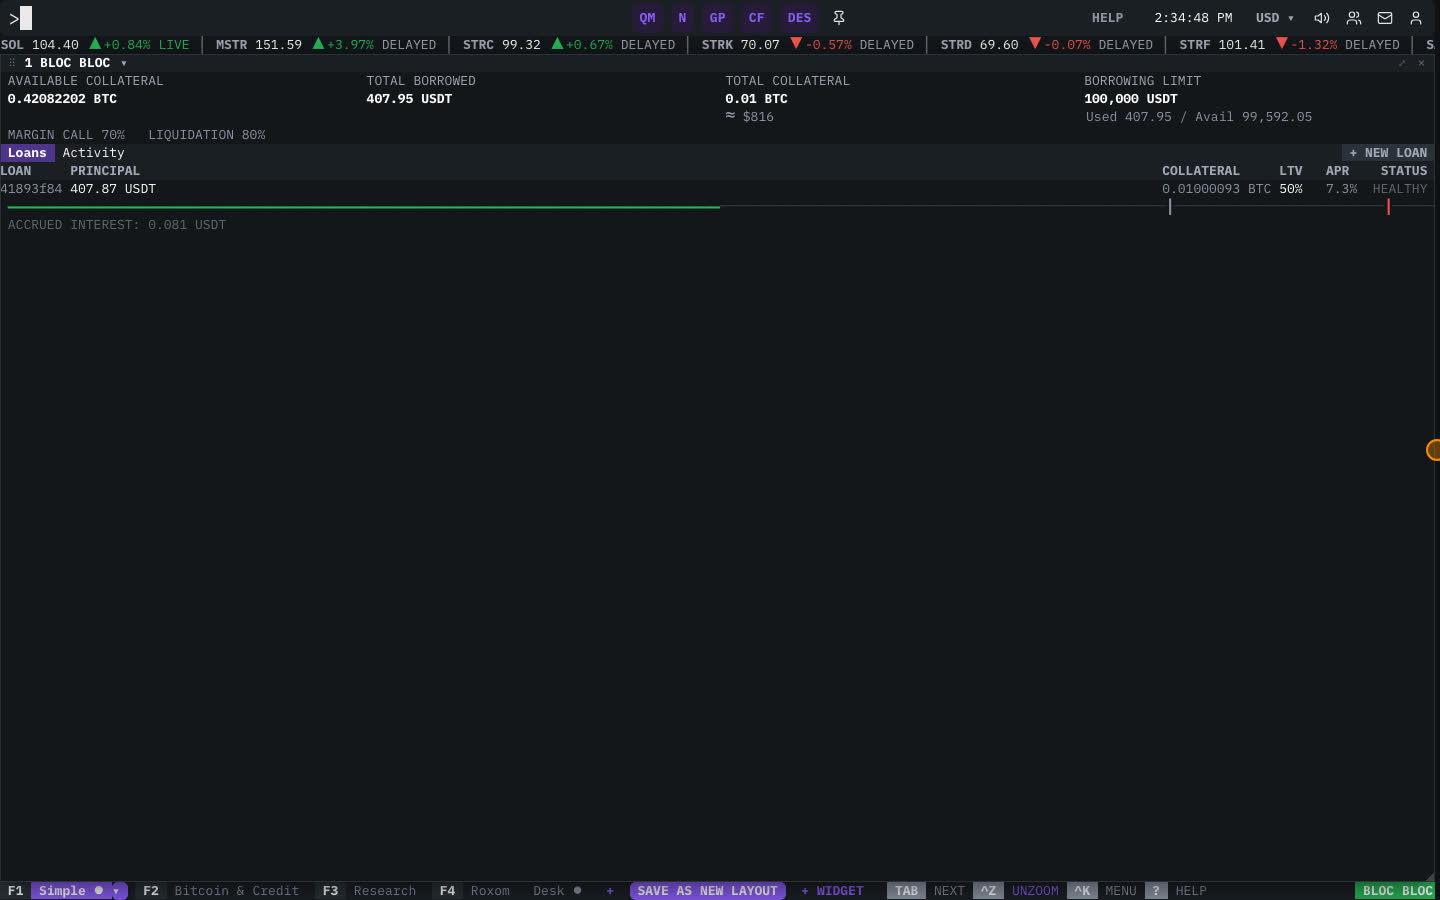Open the mail envelope icon
This screenshot has width=1440, height=900.
pos(1385,18)
